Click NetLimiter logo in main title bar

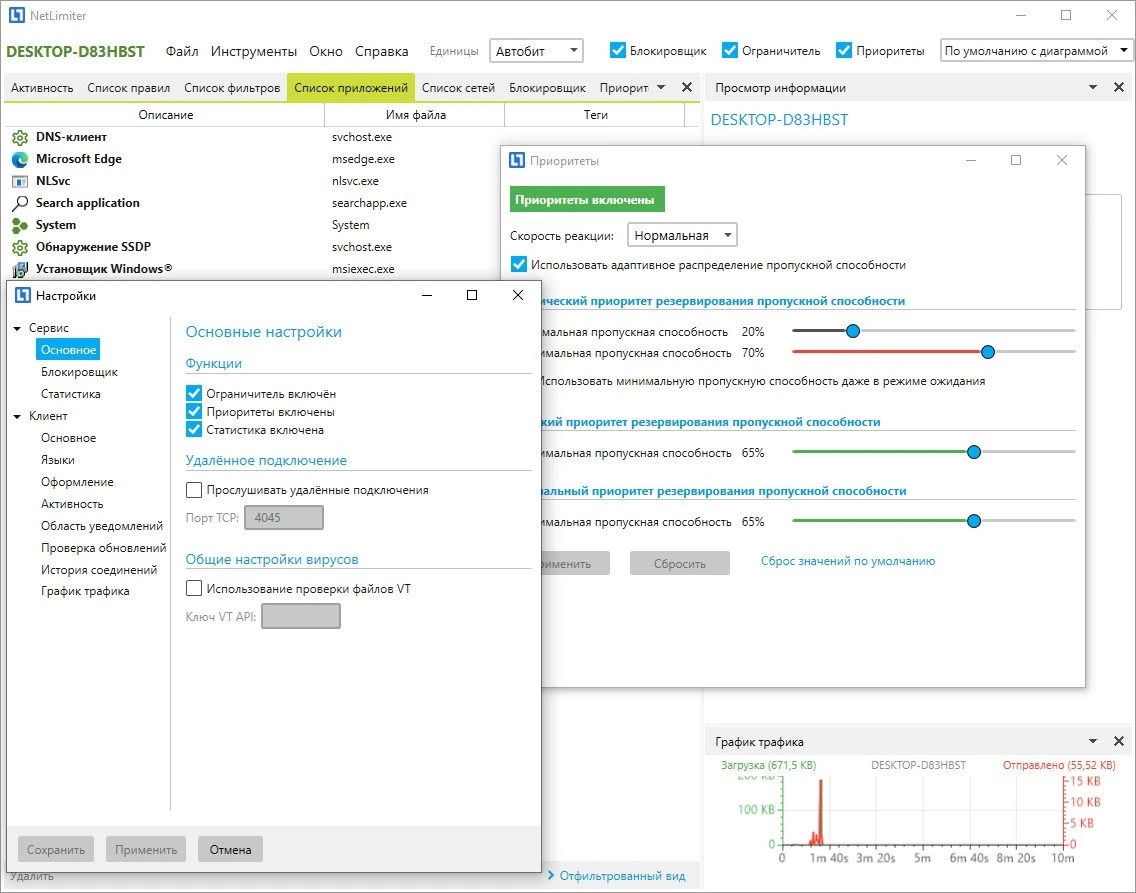pos(16,15)
